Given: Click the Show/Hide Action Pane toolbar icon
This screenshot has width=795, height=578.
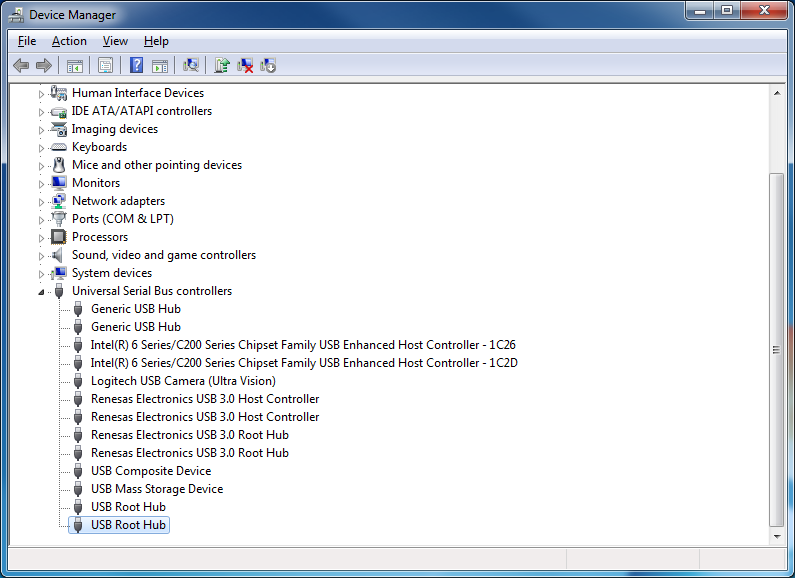Looking at the screenshot, I should (160, 66).
